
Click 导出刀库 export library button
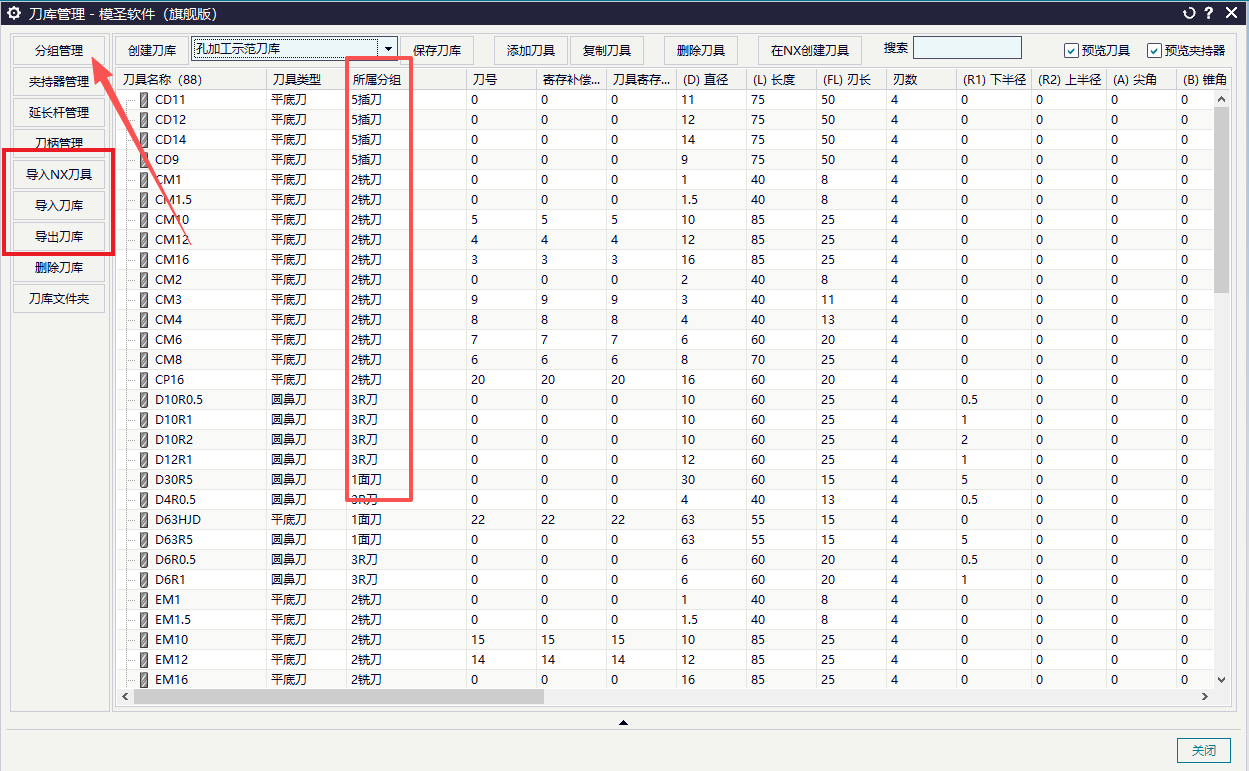[59, 237]
